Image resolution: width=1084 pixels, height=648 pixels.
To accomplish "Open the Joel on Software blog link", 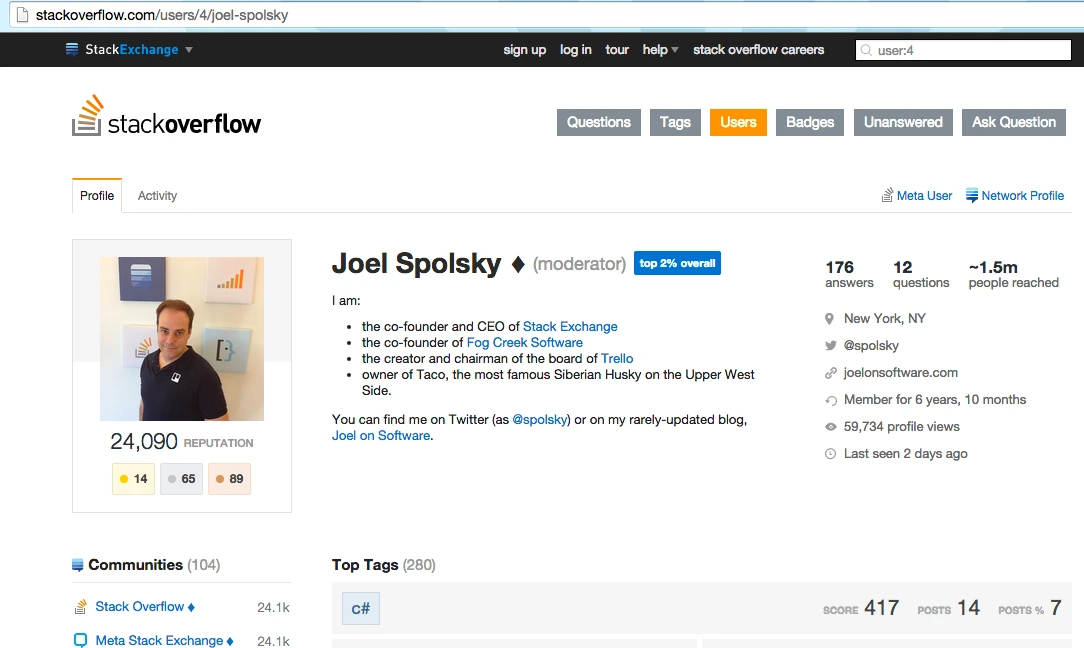I will coord(381,436).
